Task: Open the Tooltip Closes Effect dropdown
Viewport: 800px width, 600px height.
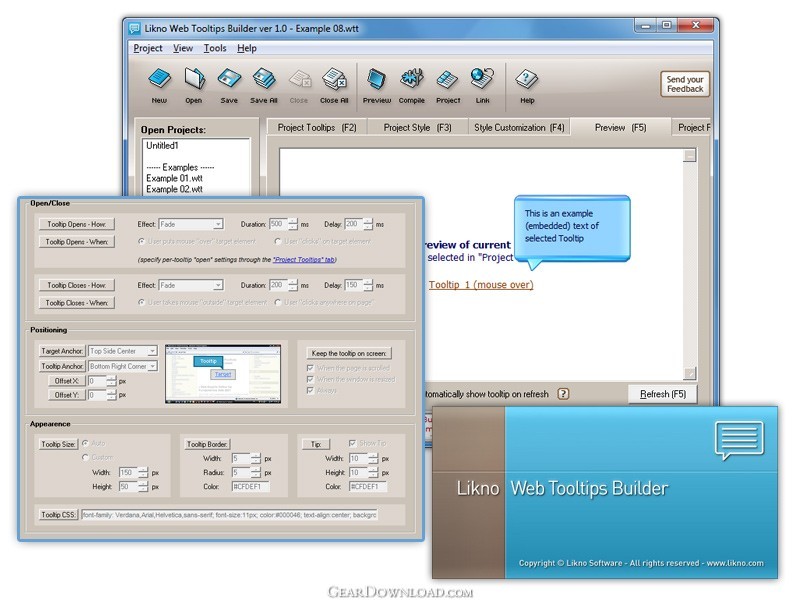Action: [191, 285]
